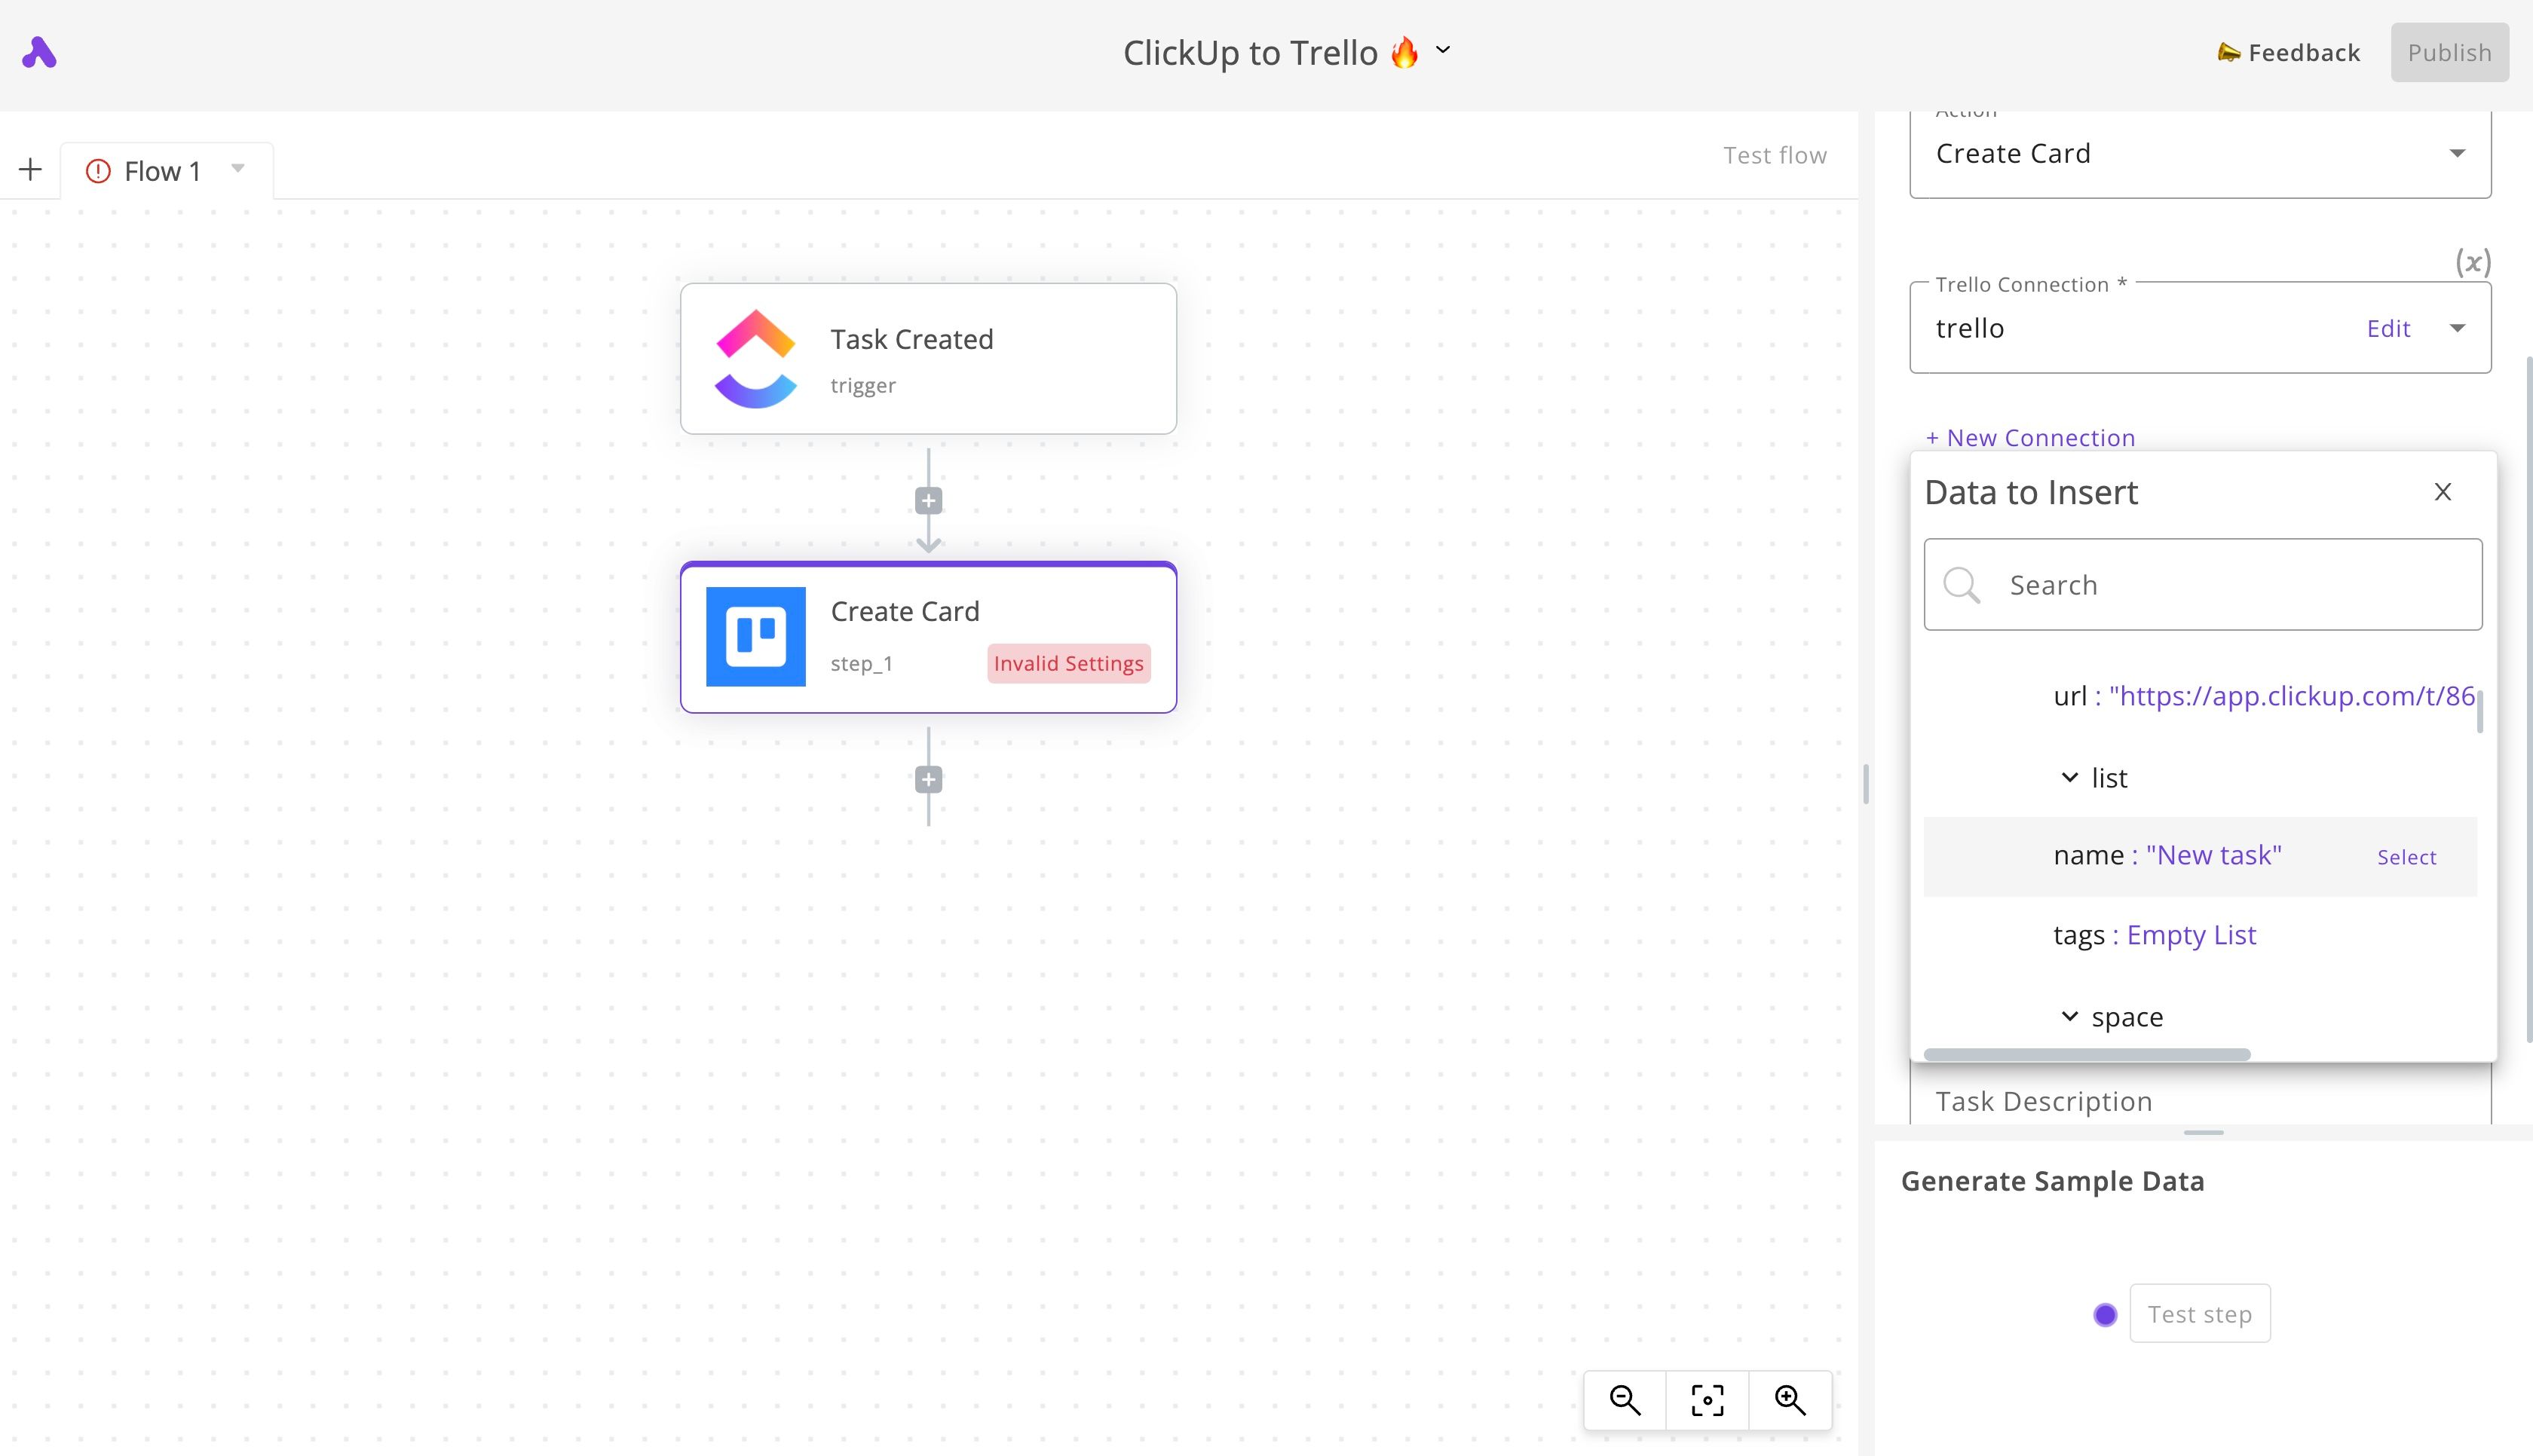The width and height of the screenshot is (2533, 1456).
Task: Select the name "New task" value
Action: (x=2406, y=857)
